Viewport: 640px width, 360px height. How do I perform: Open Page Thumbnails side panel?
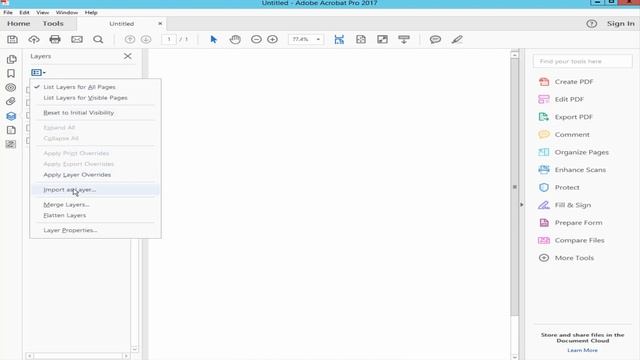[x=11, y=60]
